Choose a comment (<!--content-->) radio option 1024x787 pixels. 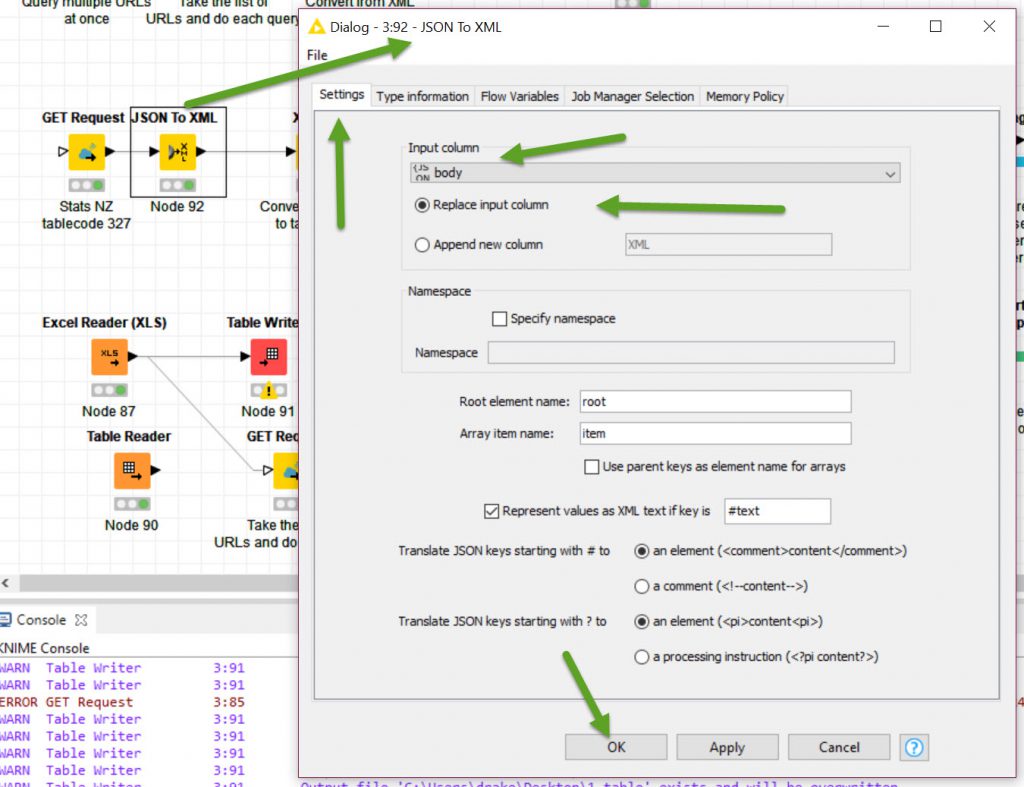click(x=642, y=587)
